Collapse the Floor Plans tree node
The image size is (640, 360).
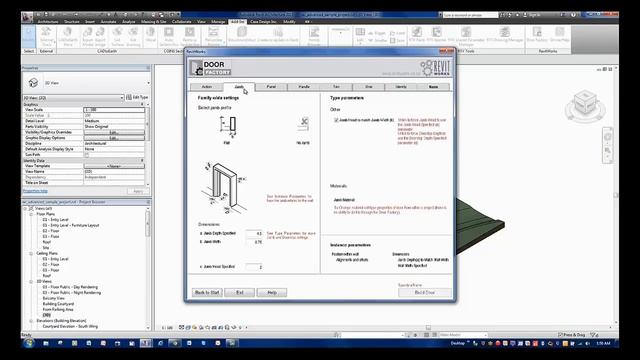[31, 214]
